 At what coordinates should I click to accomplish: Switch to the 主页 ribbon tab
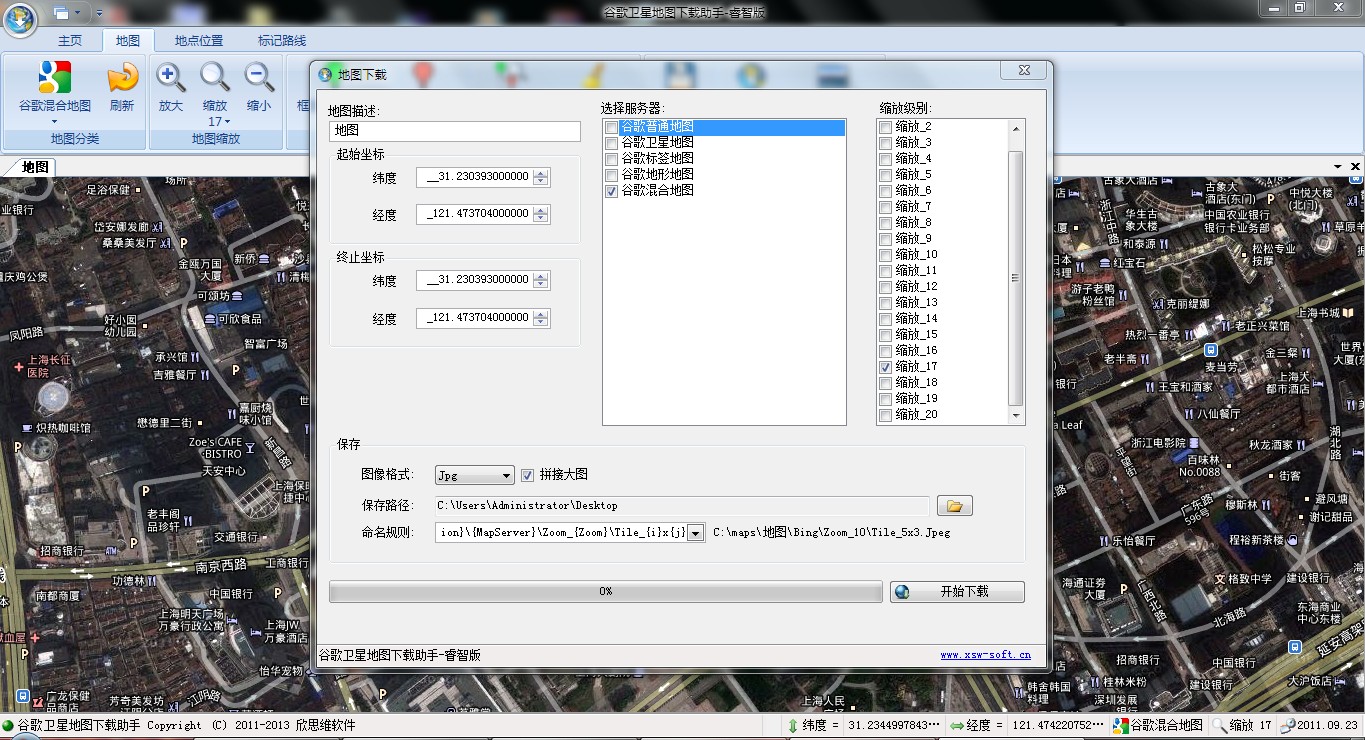point(70,41)
